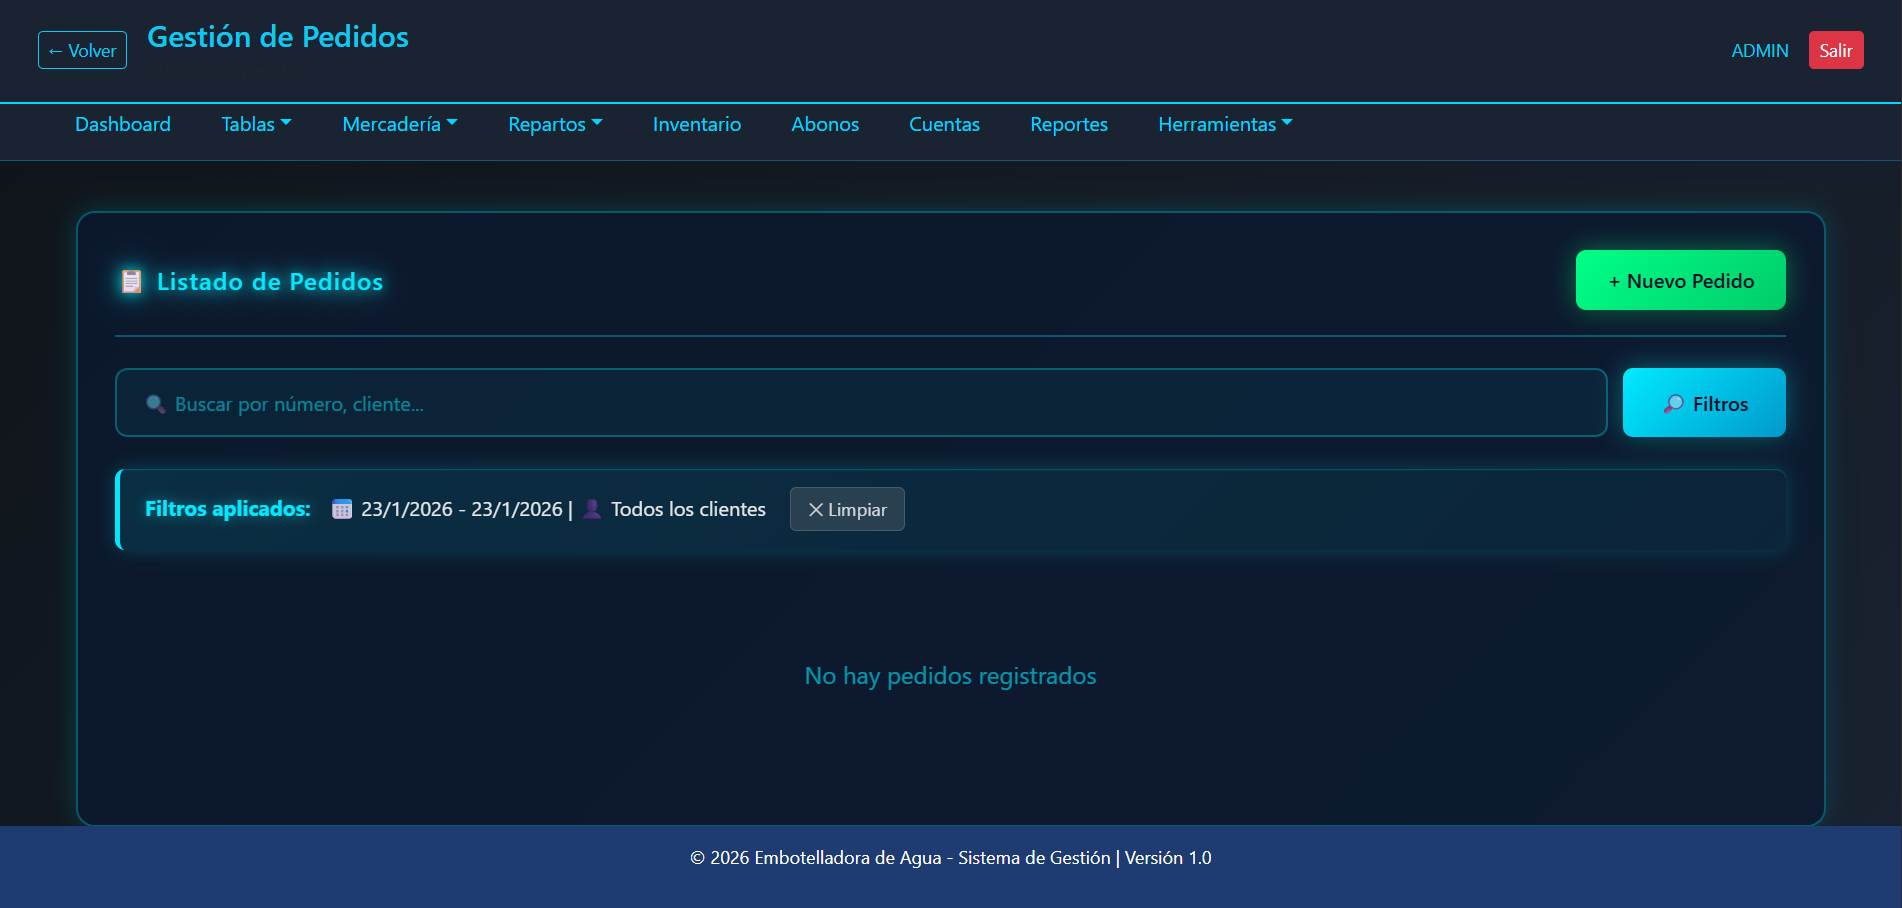This screenshot has width=1902, height=908.
Task: Focus the Buscar por número search field
Action: click(860, 403)
